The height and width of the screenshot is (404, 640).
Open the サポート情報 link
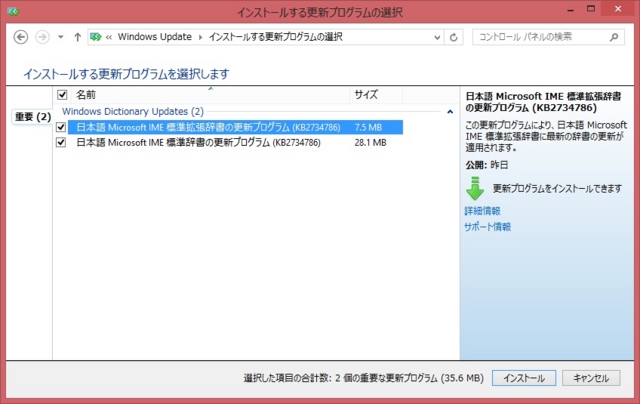click(488, 226)
